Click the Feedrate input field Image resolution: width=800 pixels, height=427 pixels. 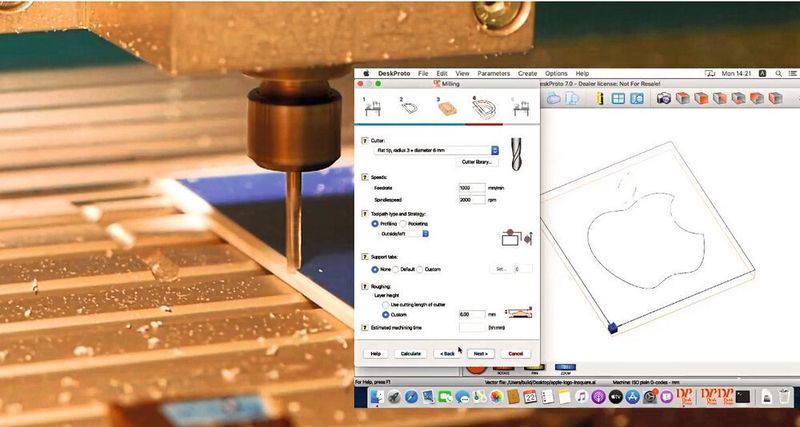(472, 188)
